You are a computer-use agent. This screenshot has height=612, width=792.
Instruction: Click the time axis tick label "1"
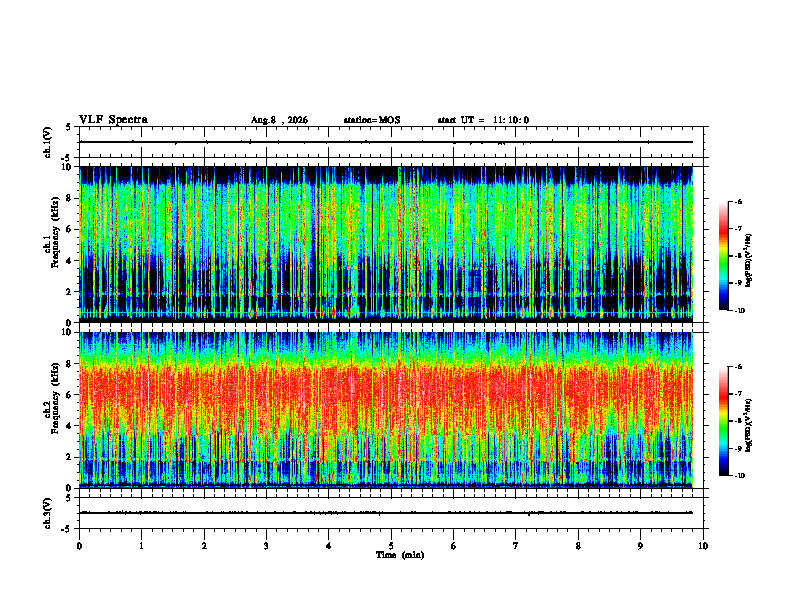[141, 546]
